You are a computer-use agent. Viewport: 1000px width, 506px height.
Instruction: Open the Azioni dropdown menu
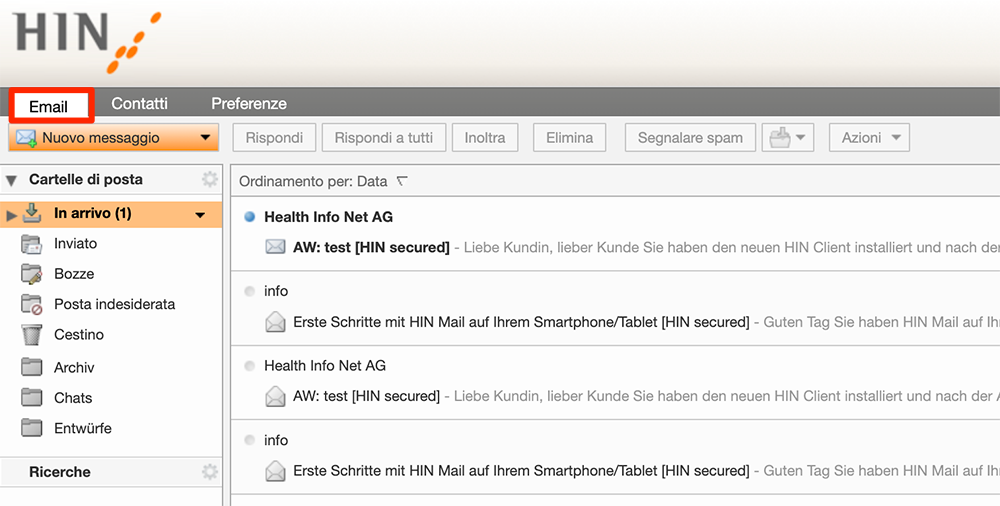869,138
